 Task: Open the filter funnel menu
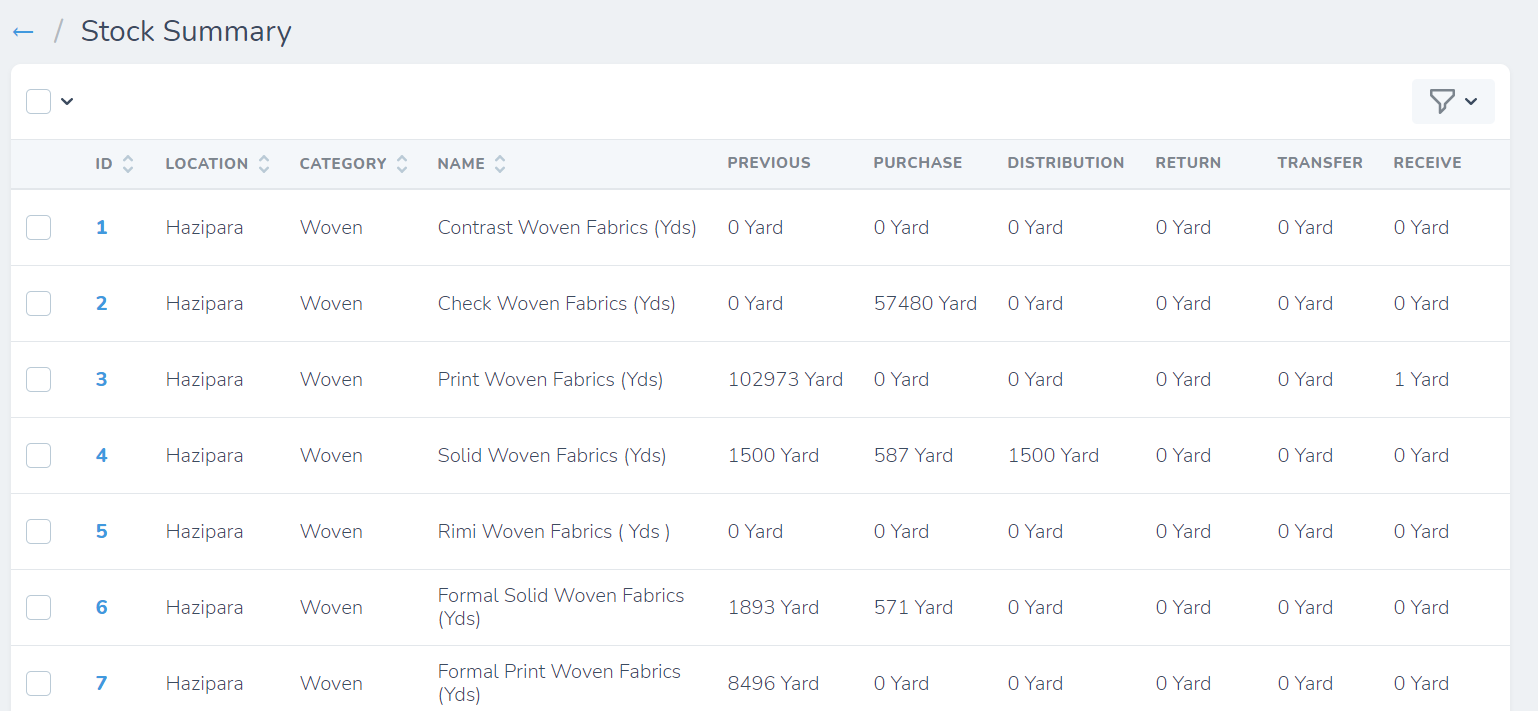tap(1453, 101)
